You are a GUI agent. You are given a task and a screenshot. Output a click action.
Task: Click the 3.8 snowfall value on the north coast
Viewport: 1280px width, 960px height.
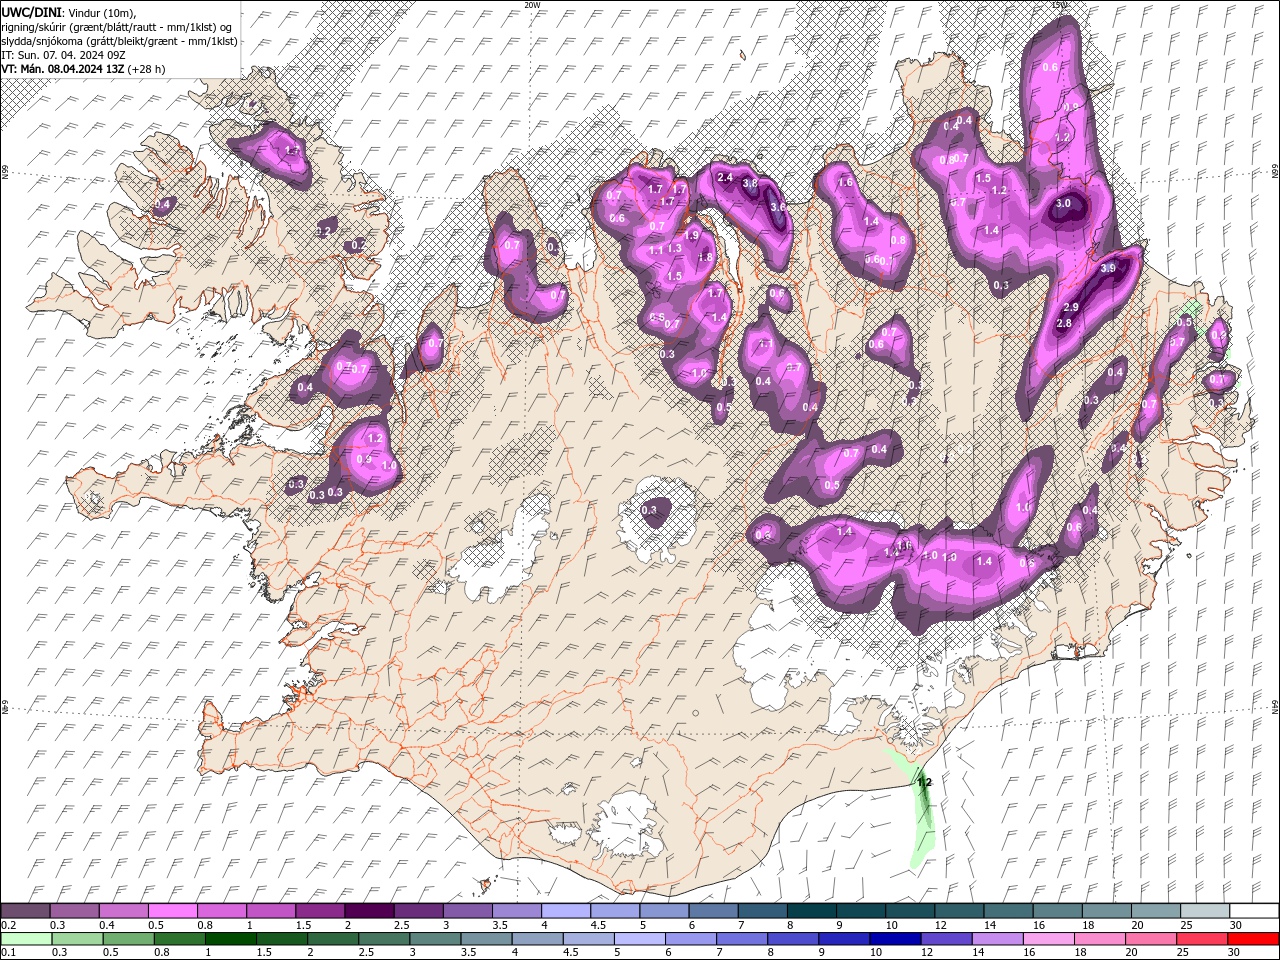click(x=750, y=184)
